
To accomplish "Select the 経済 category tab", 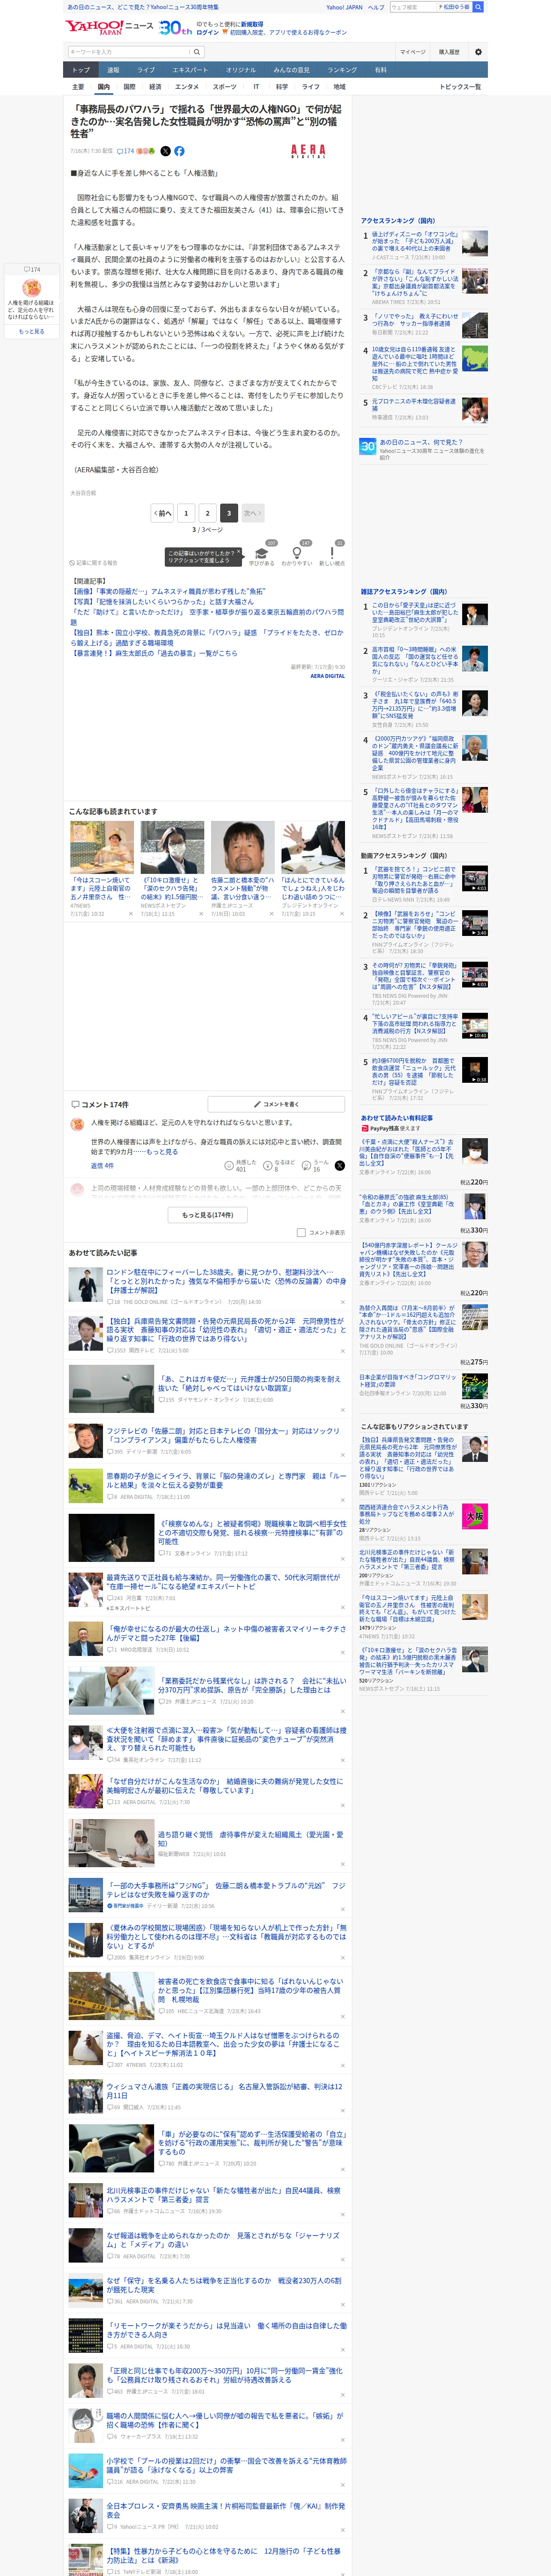I will (155, 87).
